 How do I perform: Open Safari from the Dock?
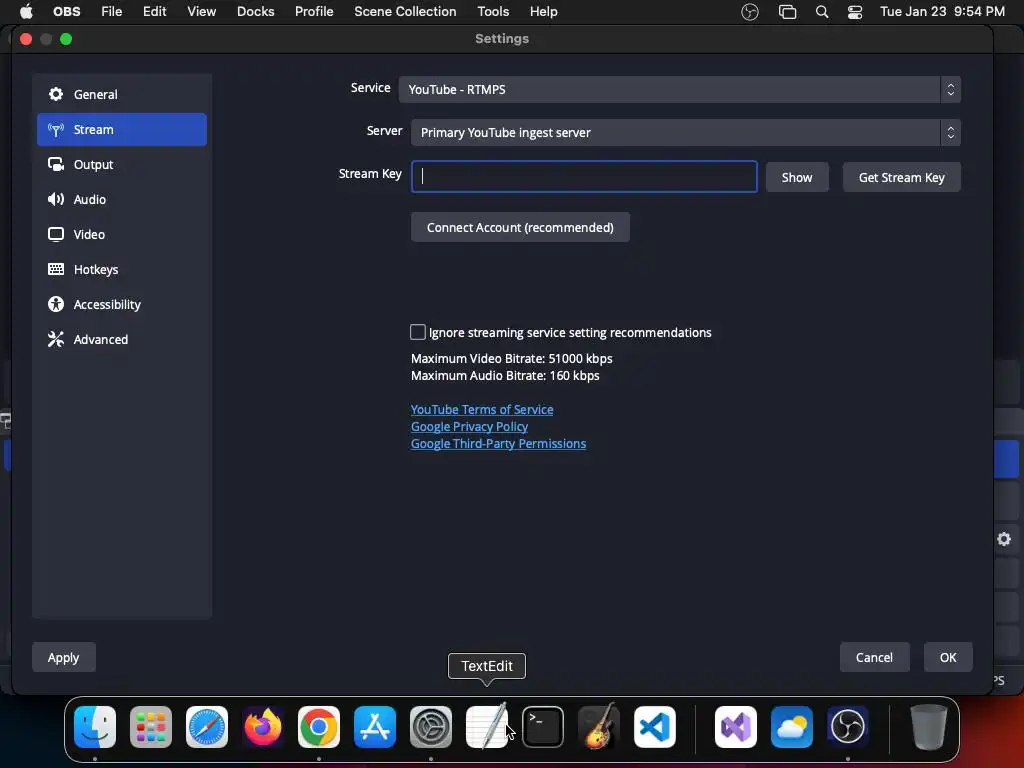tap(207, 726)
